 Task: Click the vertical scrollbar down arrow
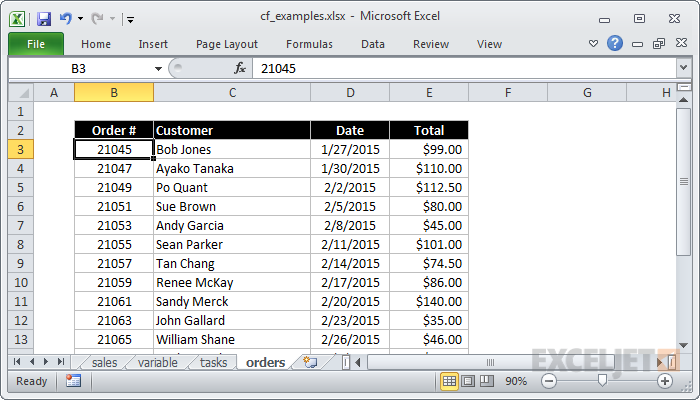coord(683,345)
